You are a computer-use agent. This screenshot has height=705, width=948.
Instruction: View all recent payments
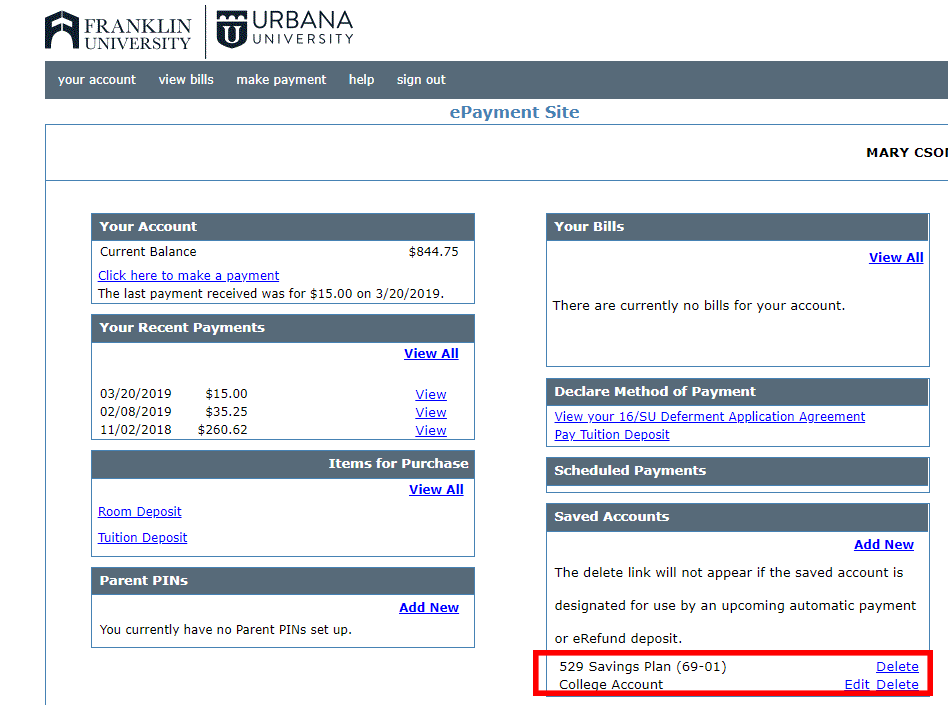(x=431, y=354)
